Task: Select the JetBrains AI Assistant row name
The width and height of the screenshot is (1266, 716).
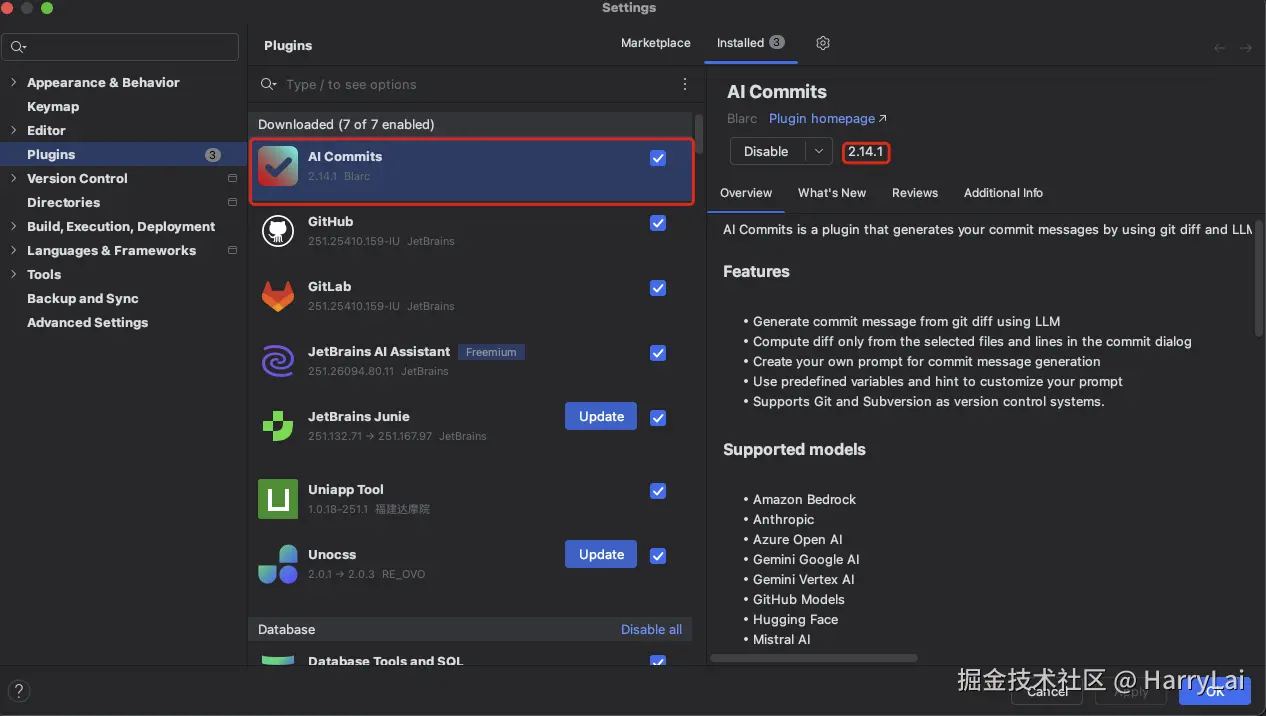Action: 379,352
